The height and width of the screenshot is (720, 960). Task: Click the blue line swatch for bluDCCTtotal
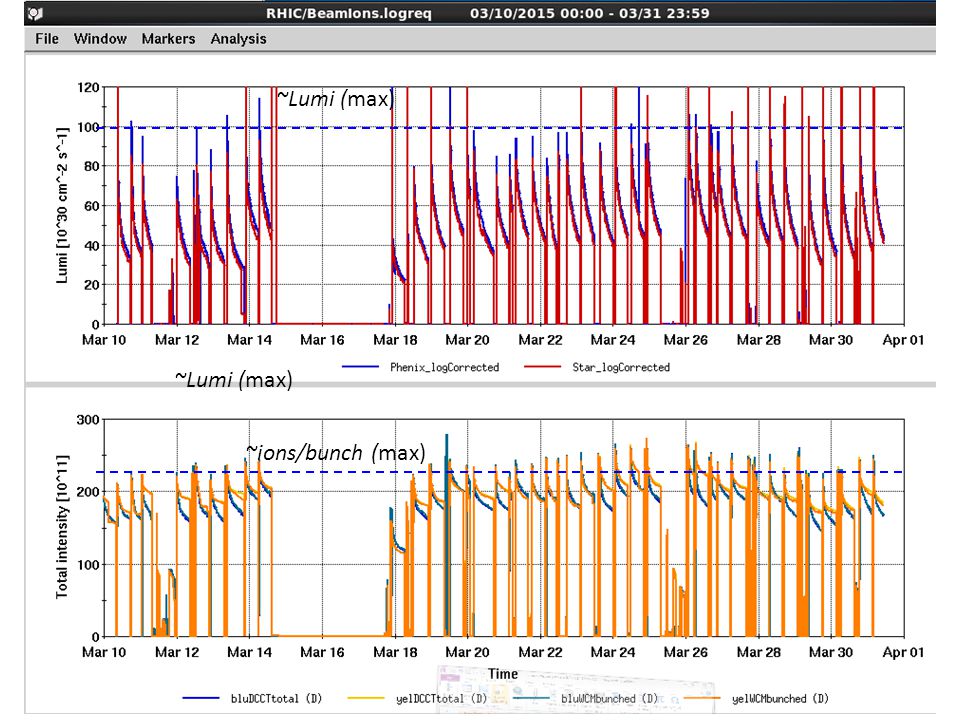click(201, 698)
